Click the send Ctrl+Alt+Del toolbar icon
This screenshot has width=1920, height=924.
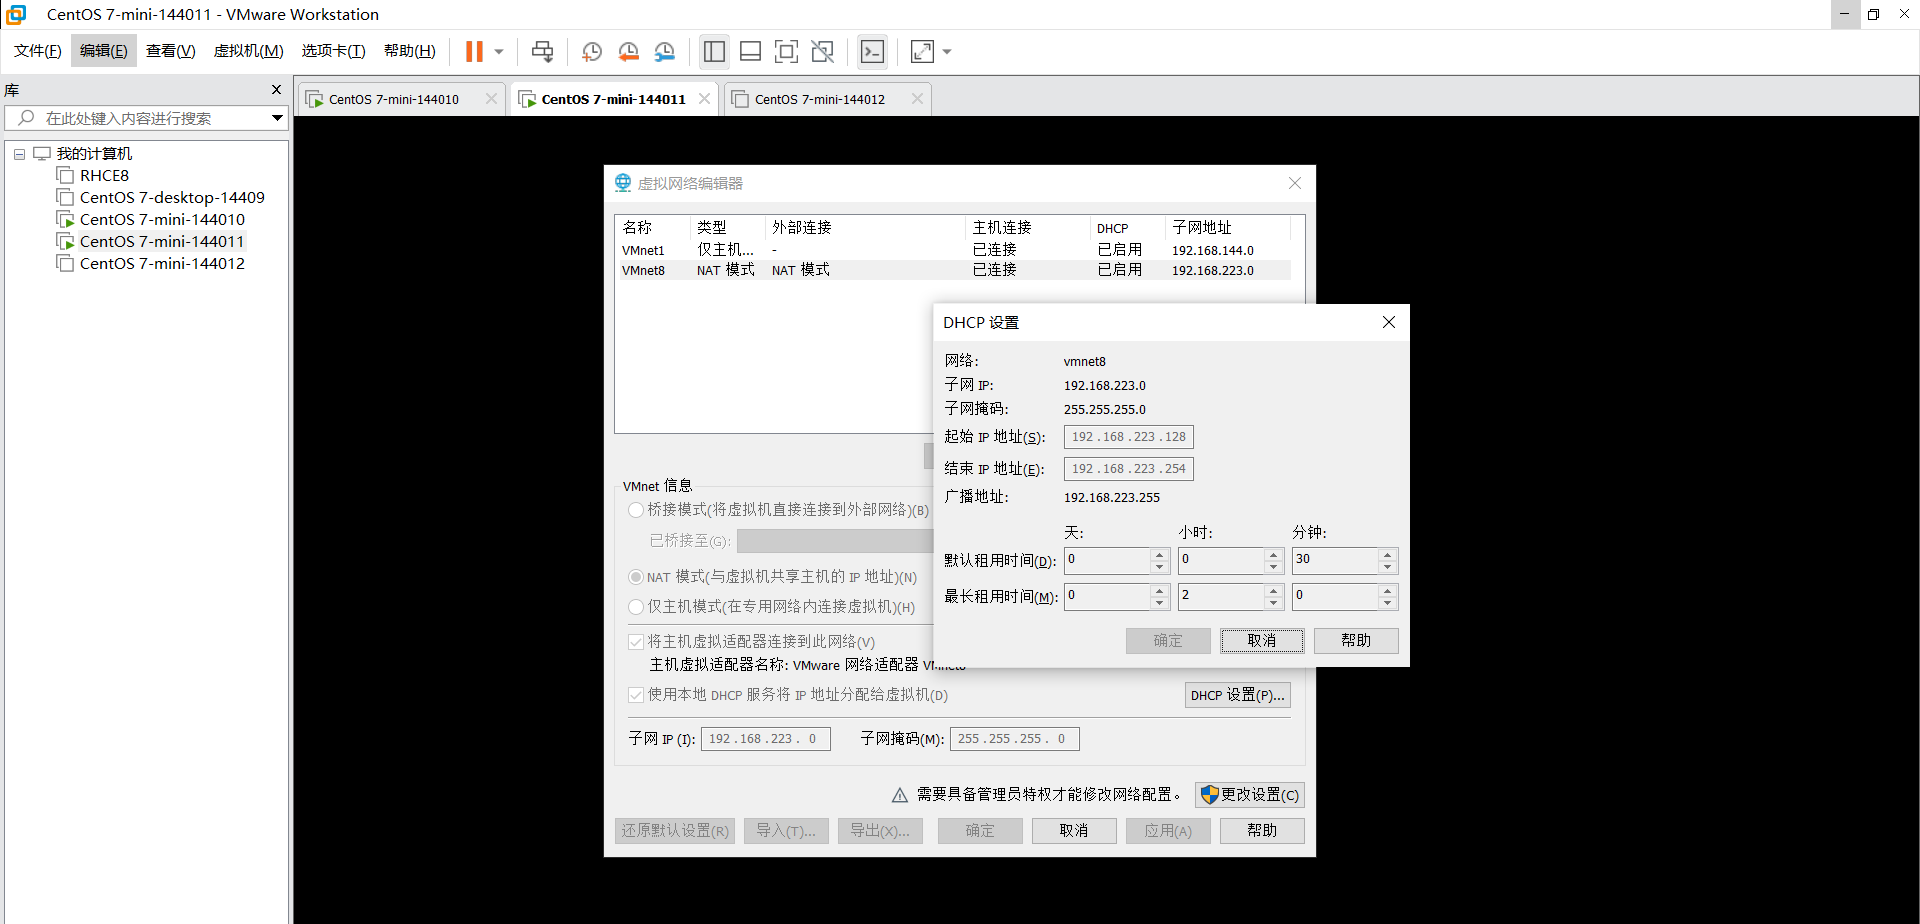pyautogui.click(x=542, y=51)
